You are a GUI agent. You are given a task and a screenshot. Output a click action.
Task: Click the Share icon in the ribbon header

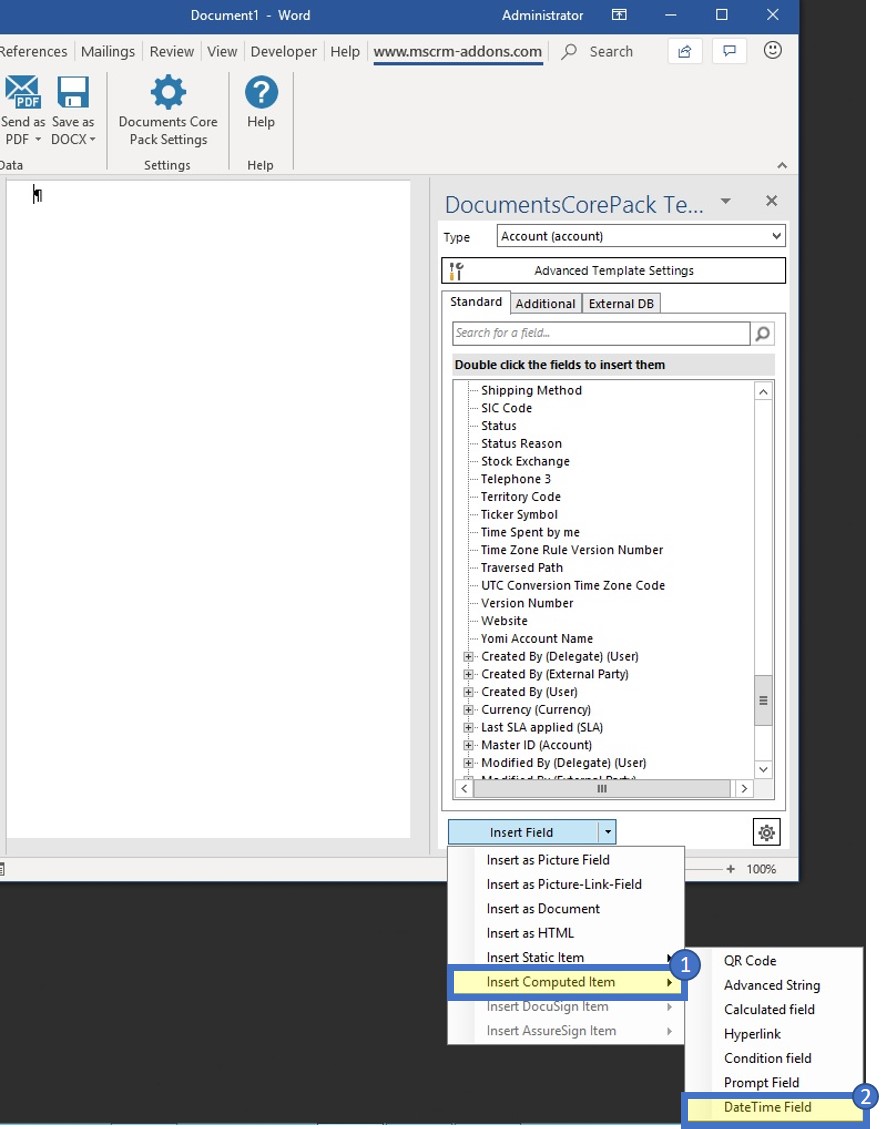(684, 51)
